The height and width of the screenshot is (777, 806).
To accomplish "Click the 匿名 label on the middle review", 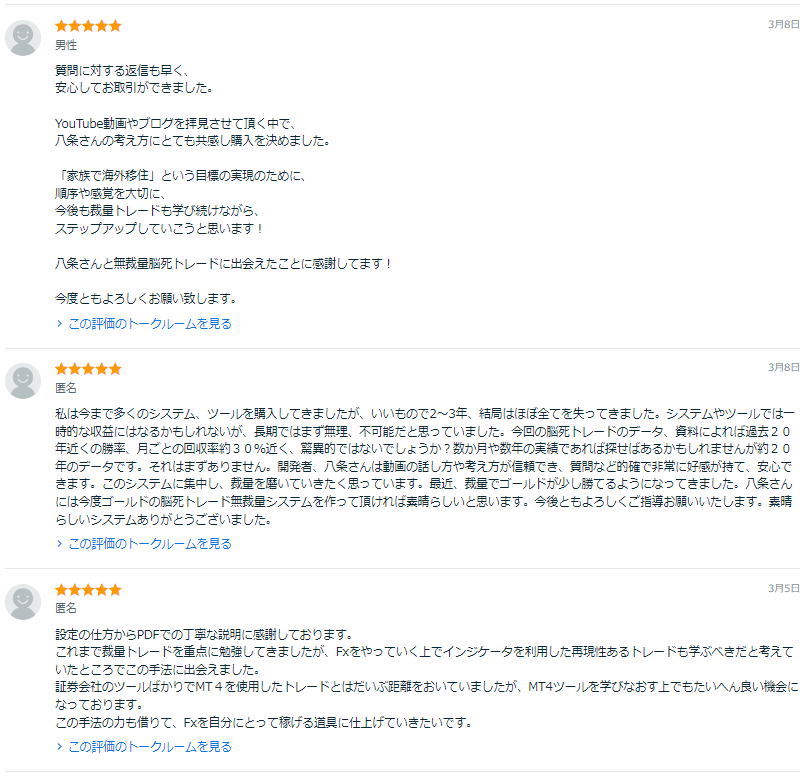I will (66, 388).
